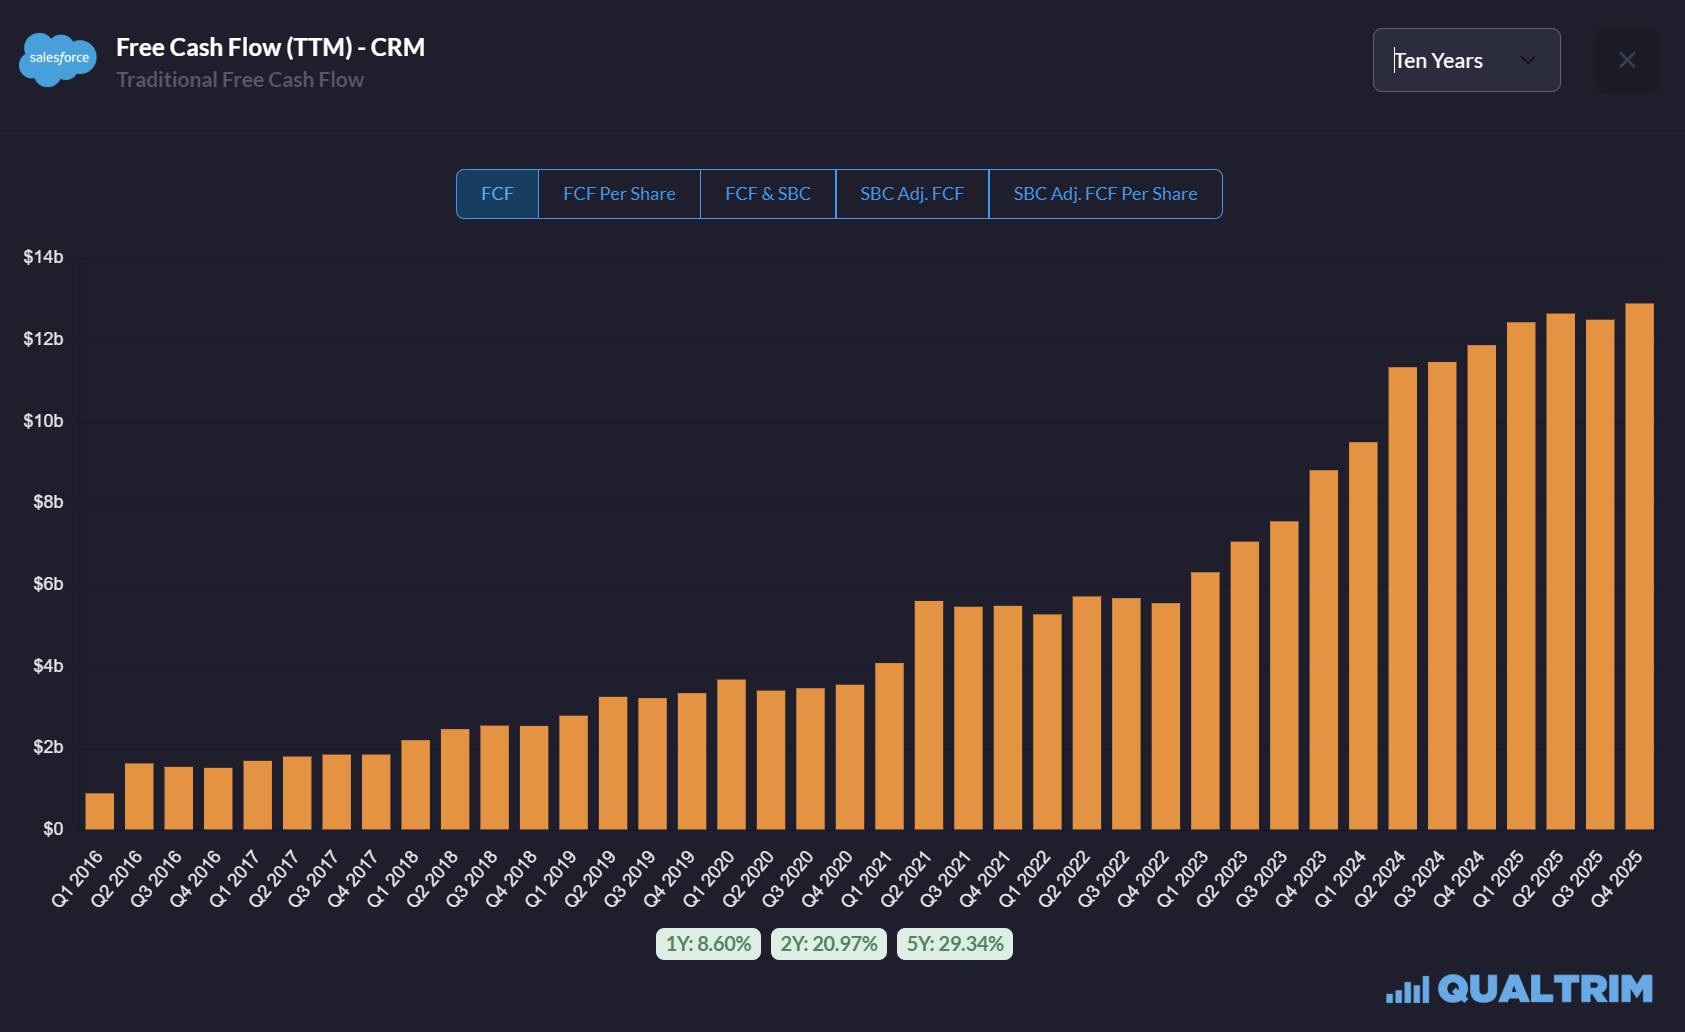Screen dimensions: 1685x1032
Task: Click the $12b axis label
Action: [x=43, y=339]
